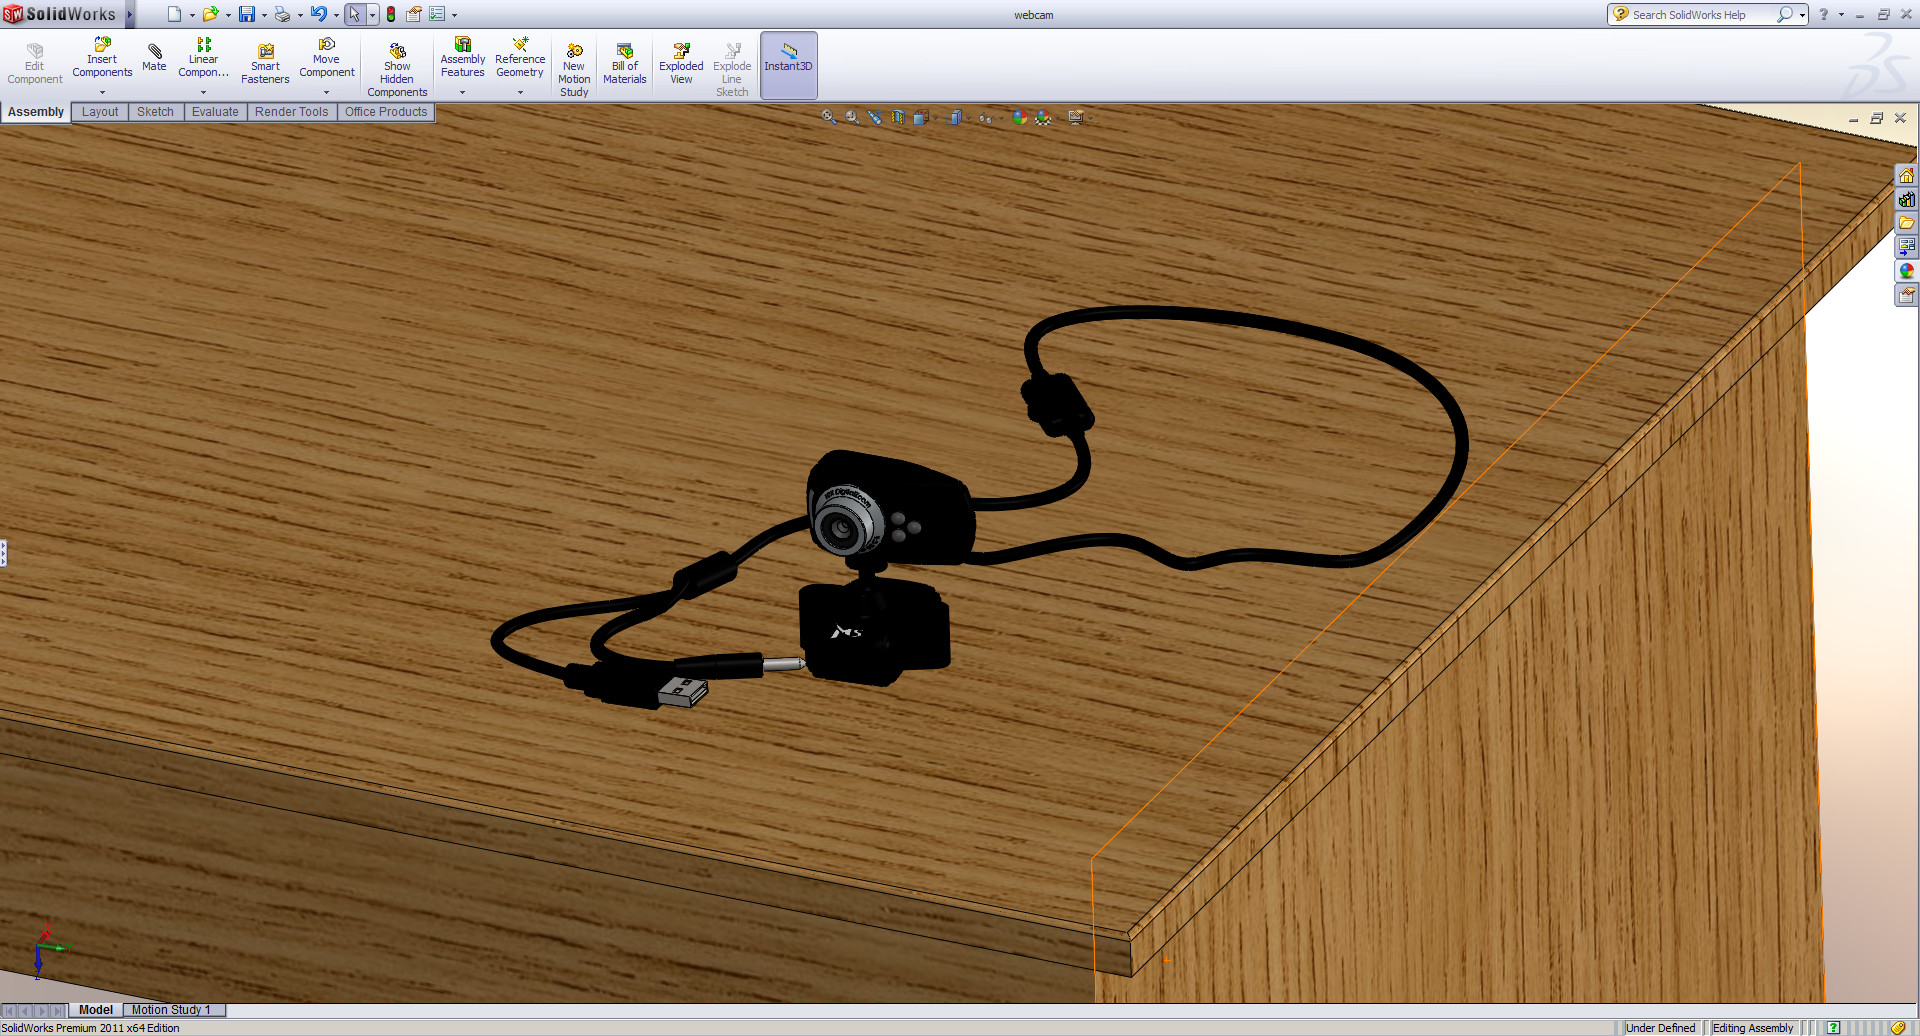Undo the last action
Image resolution: width=1920 pixels, height=1036 pixels.
click(318, 14)
